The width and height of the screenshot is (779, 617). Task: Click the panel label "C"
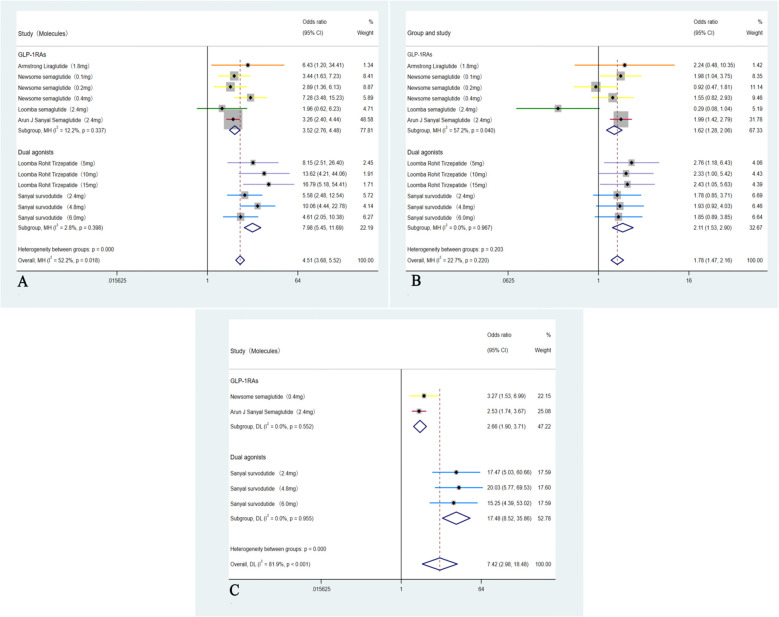pos(234,590)
